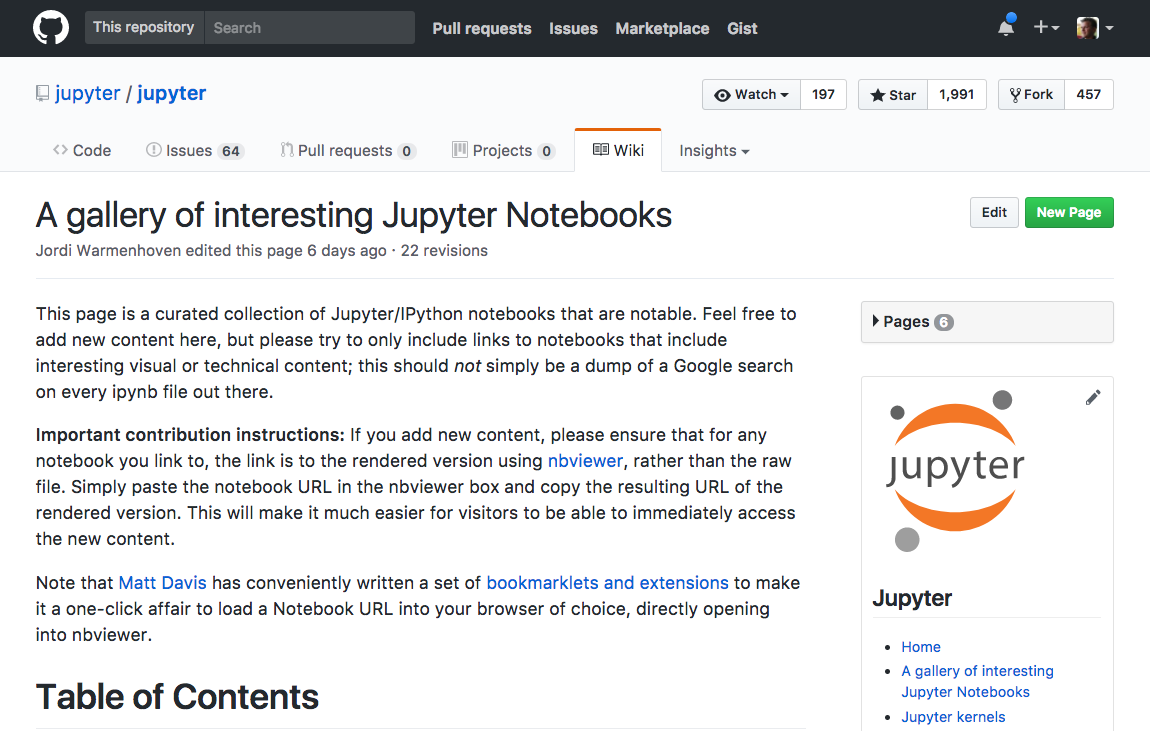Viewport: 1150px width, 731px height.
Task: Open the plus create-new menu
Action: [x=1046, y=28]
